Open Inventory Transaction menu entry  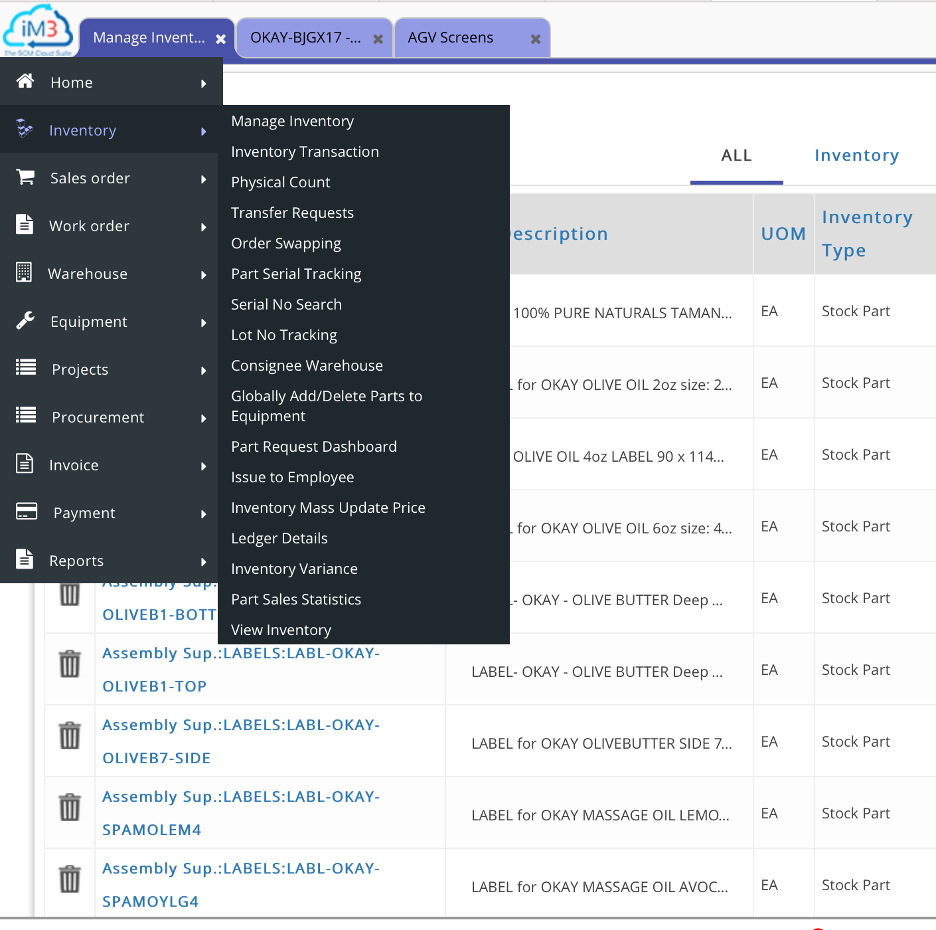click(x=305, y=152)
